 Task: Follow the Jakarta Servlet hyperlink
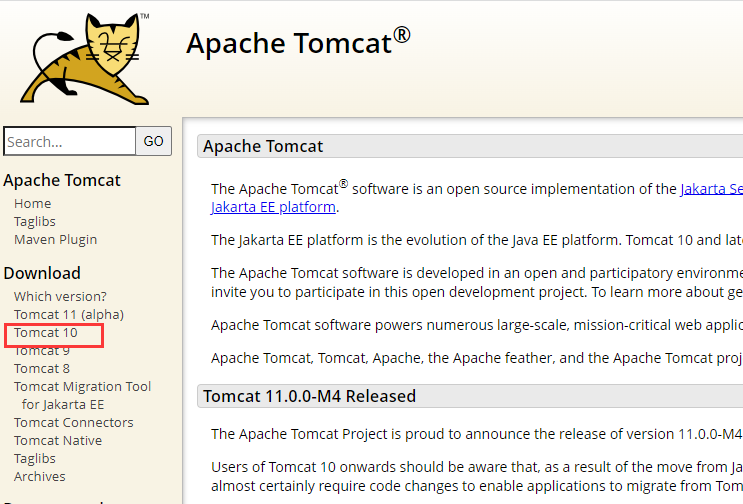tap(712, 189)
